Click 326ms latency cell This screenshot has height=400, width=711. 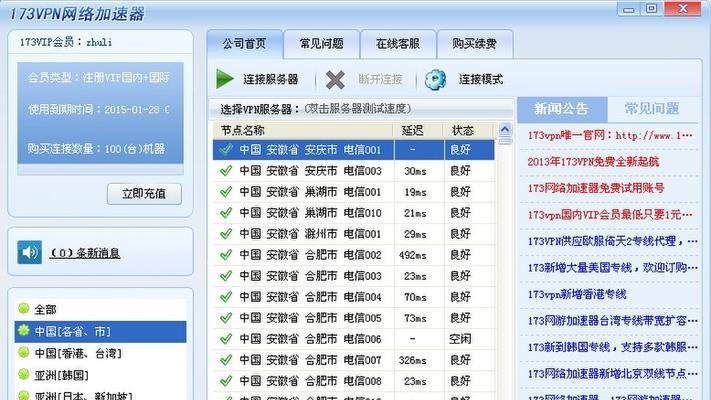coord(413,361)
